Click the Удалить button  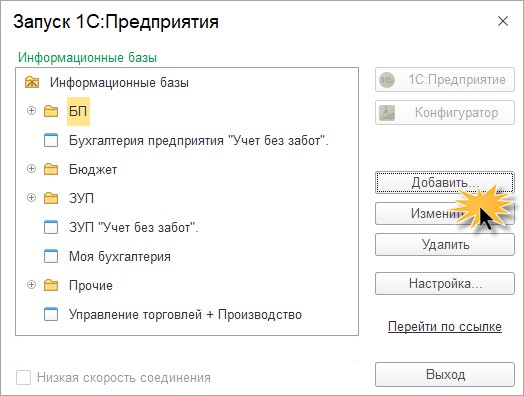445,245
